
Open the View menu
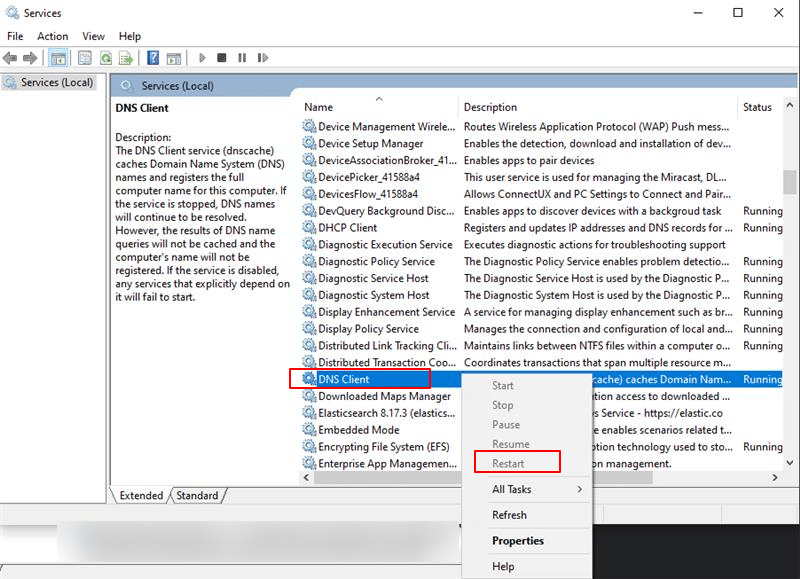(x=93, y=36)
